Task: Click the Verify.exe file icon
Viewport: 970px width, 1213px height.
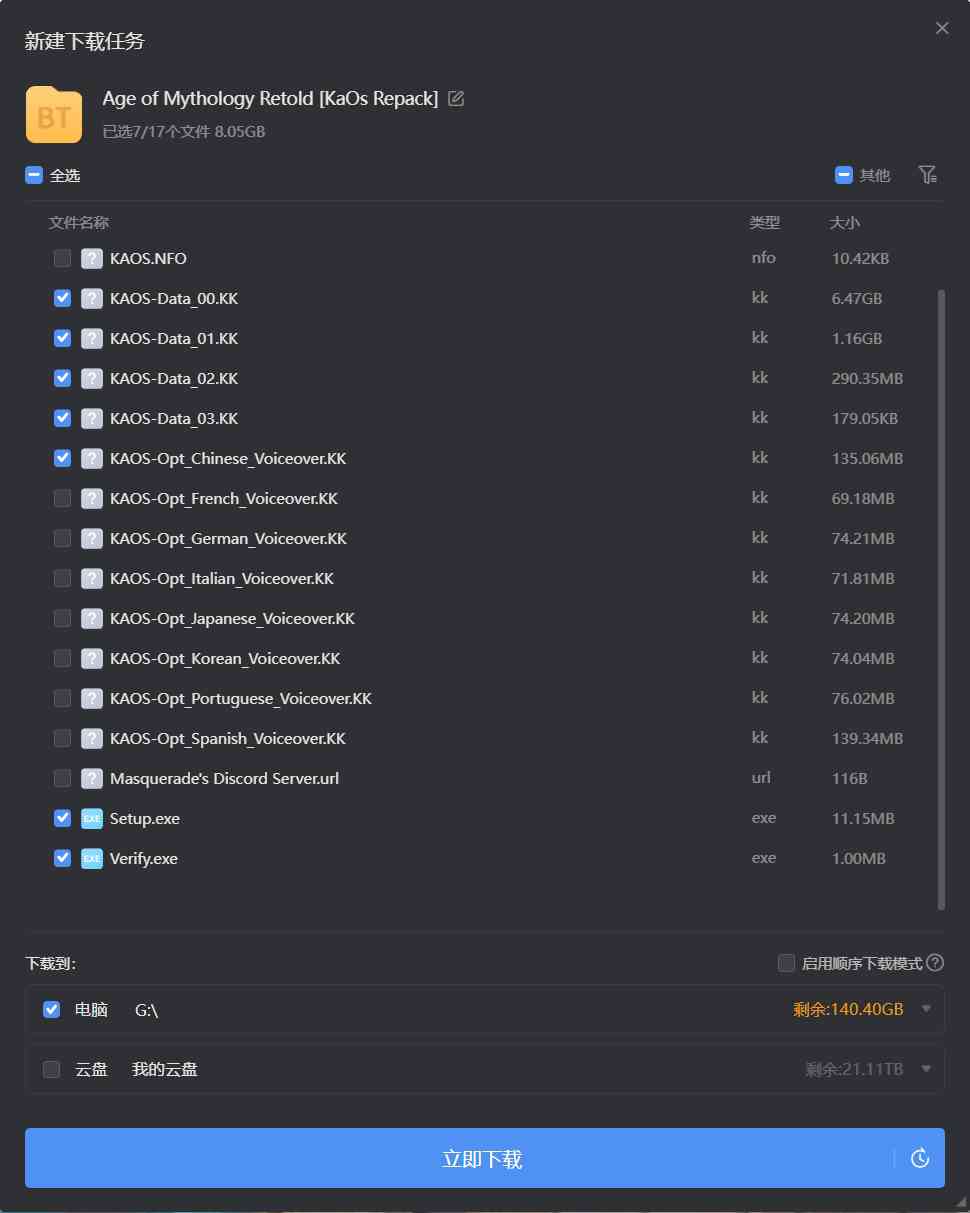Action: click(x=92, y=858)
